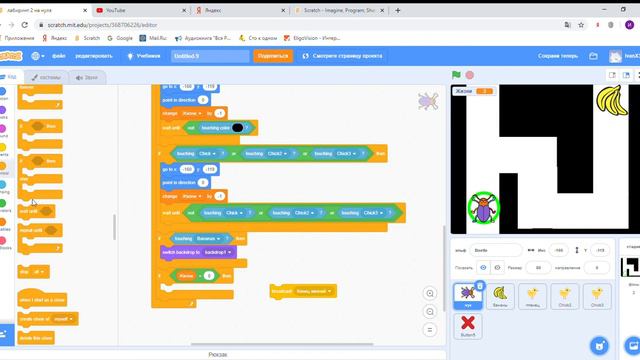Click the Choose a Backdrop button
Image resolution: width=640 pixels, height=360 pixels.
633,346
